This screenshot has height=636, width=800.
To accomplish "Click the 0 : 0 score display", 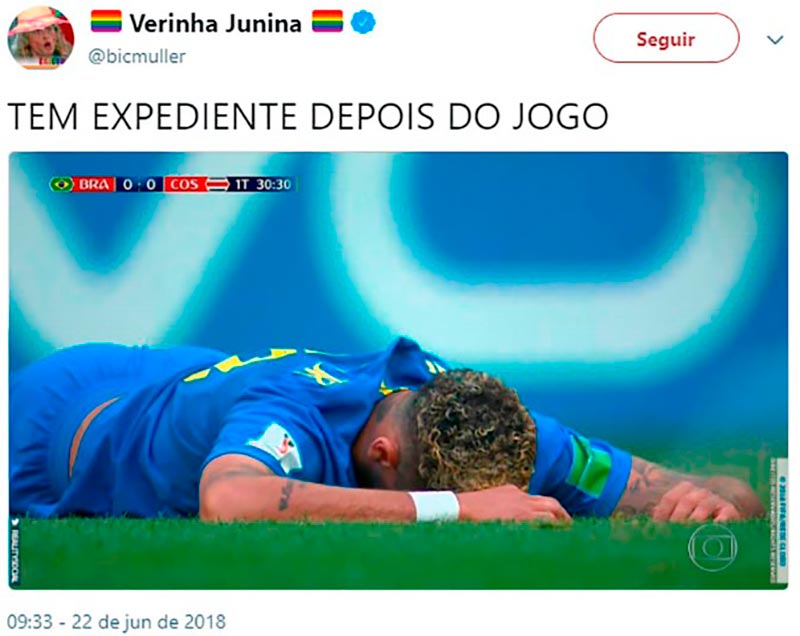I will tap(139, 184).
